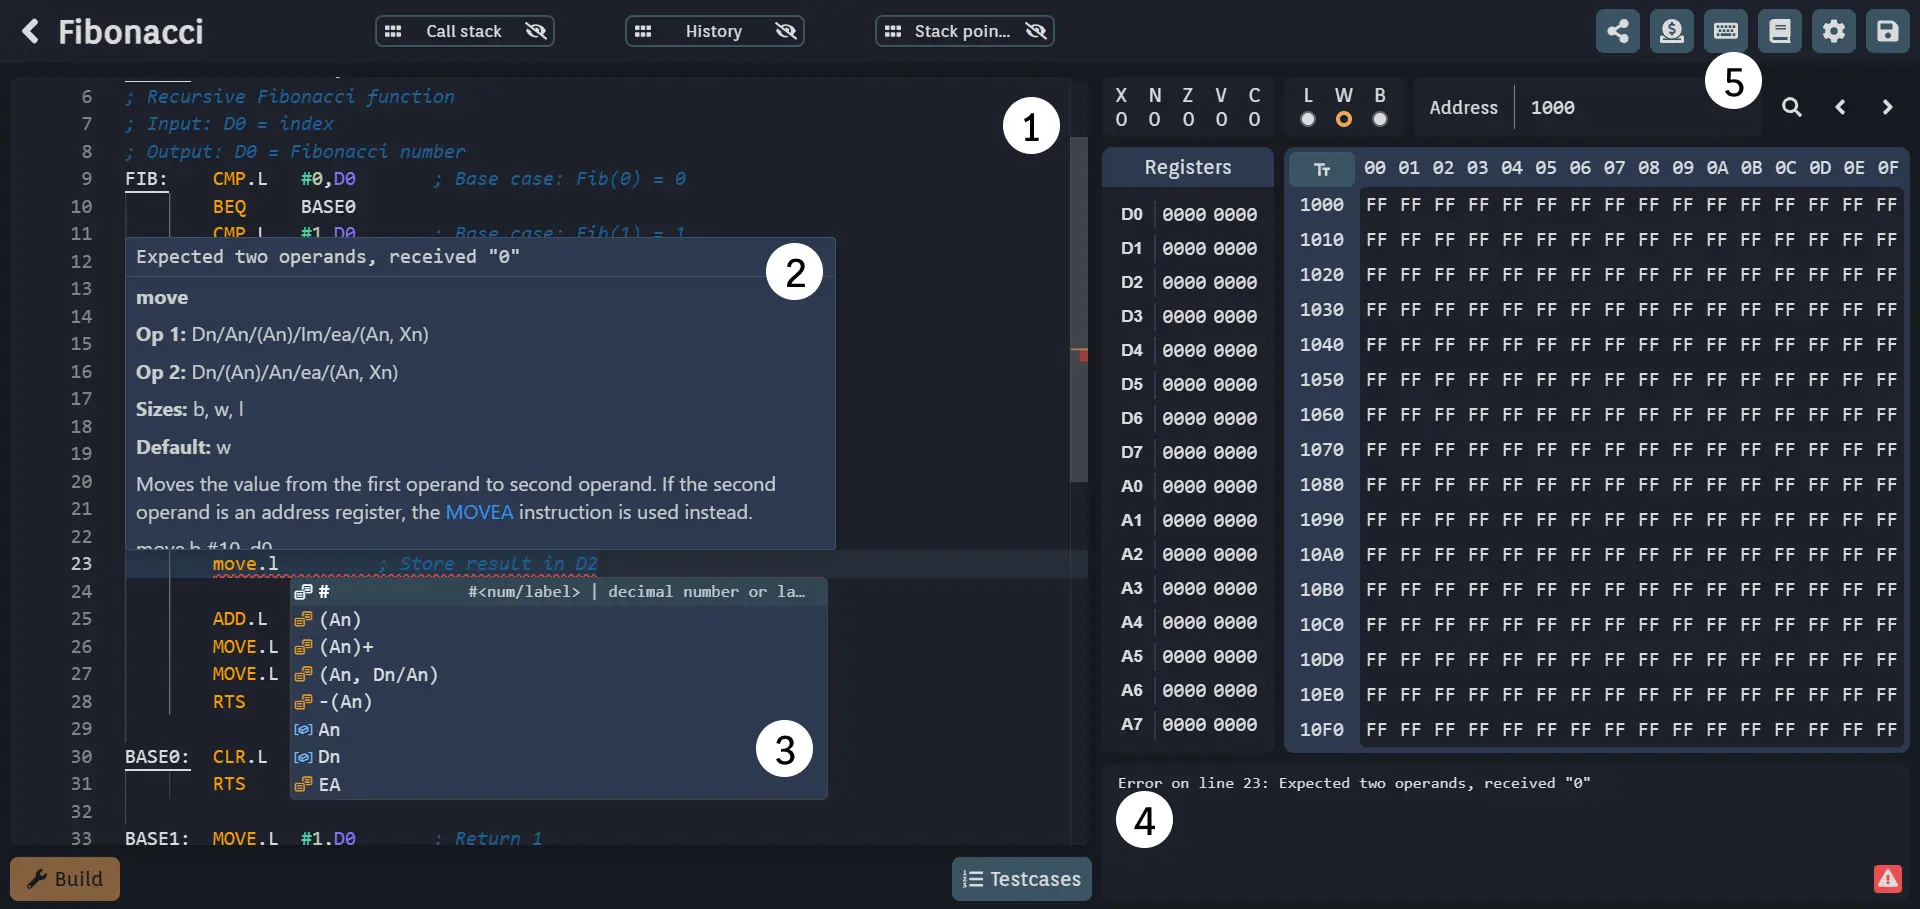Click the donate icon in the toolbar
This screenshot has width=1920, height=909.
(x=1672, y=31)
